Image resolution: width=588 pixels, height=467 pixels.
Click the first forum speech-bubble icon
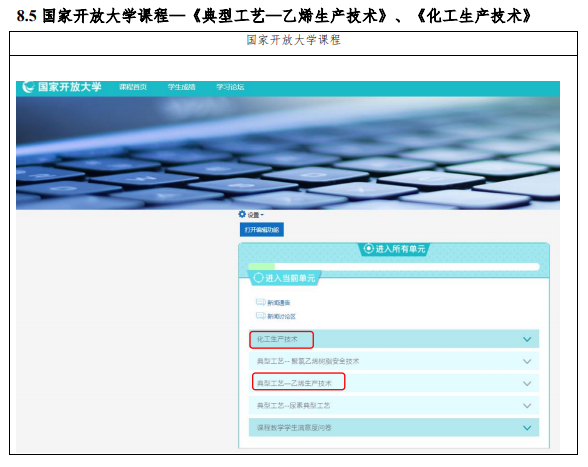click(x=261, y=302)
